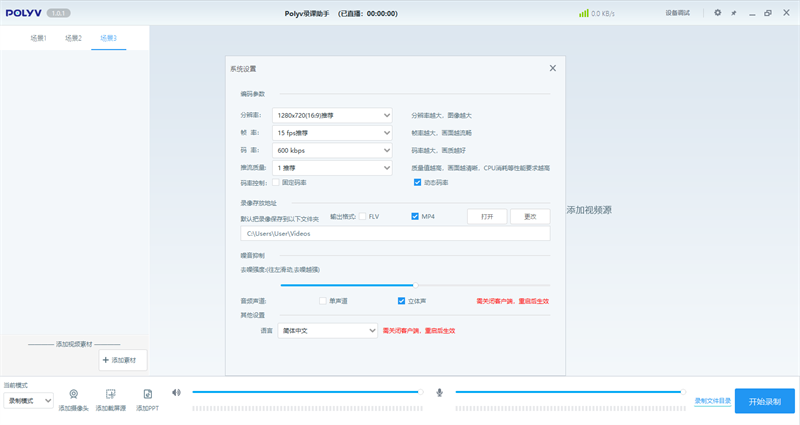Viewport: 800px width, 425px height.
Task: Close the system settings dialog
Action: click(552, 68)
